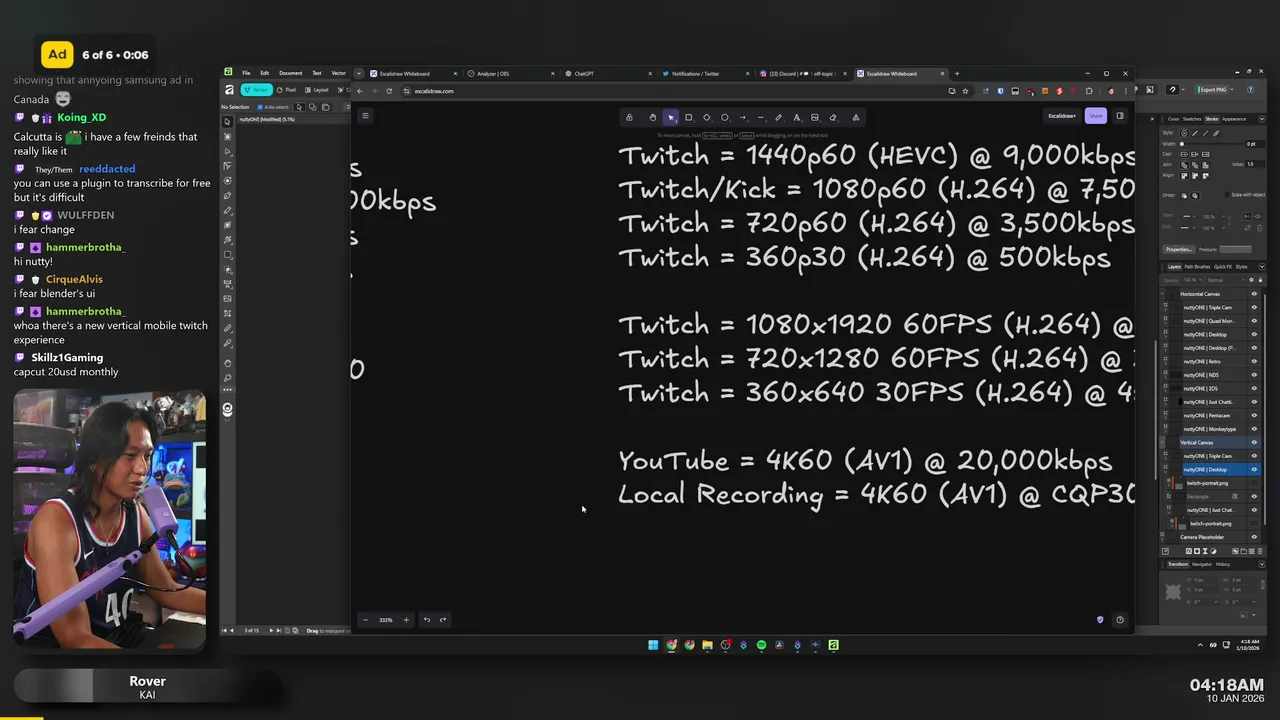Collapse the Vertical Canvas layer group

(1162, 442)
